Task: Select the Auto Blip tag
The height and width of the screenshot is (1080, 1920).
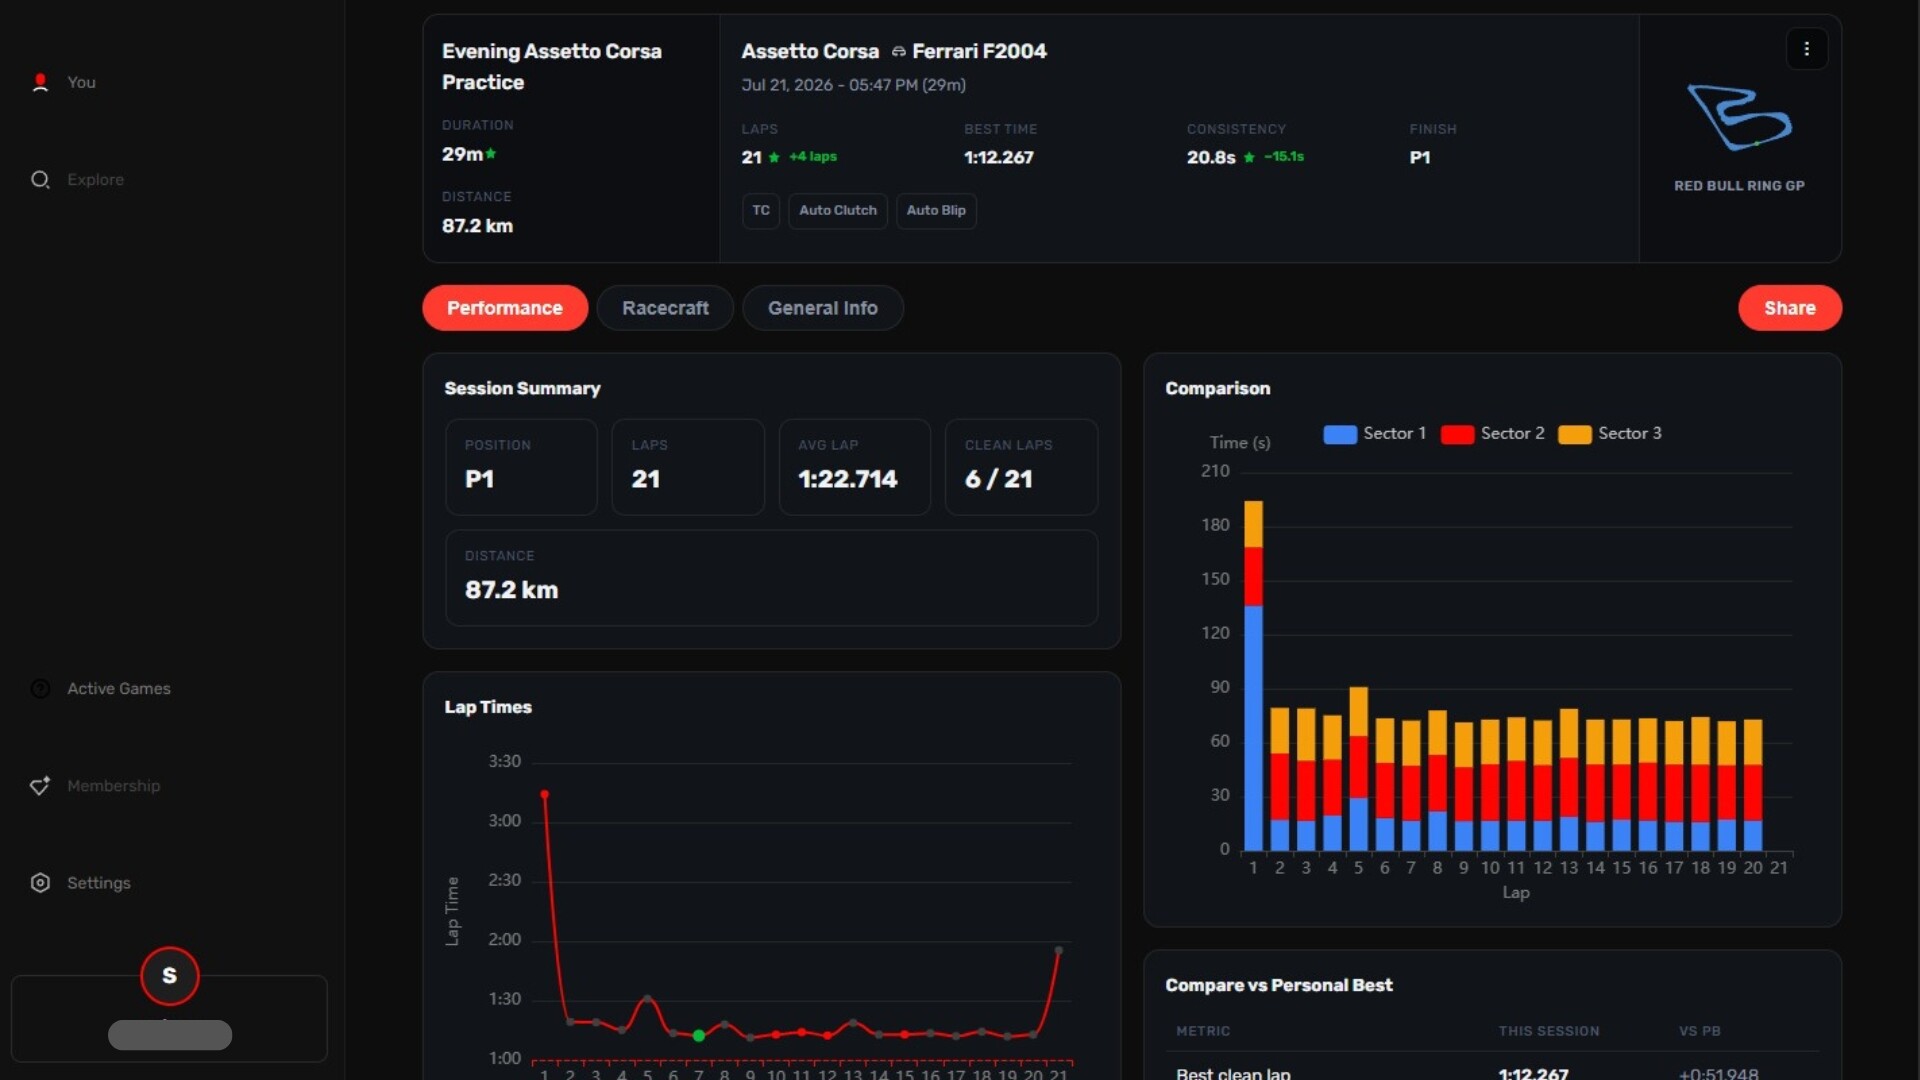Action: (936, 211)
